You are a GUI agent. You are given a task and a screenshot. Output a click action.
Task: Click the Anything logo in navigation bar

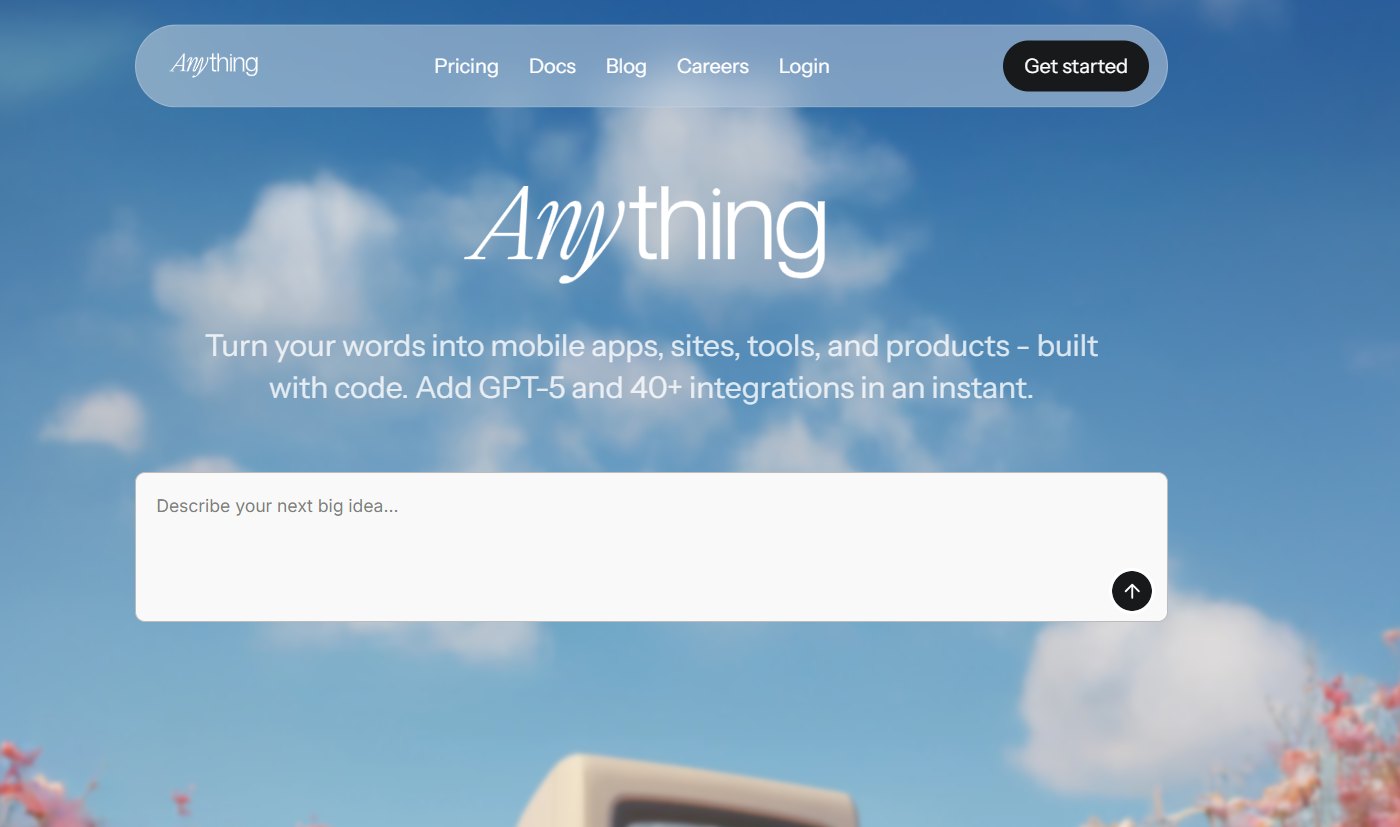coord(215,65)
